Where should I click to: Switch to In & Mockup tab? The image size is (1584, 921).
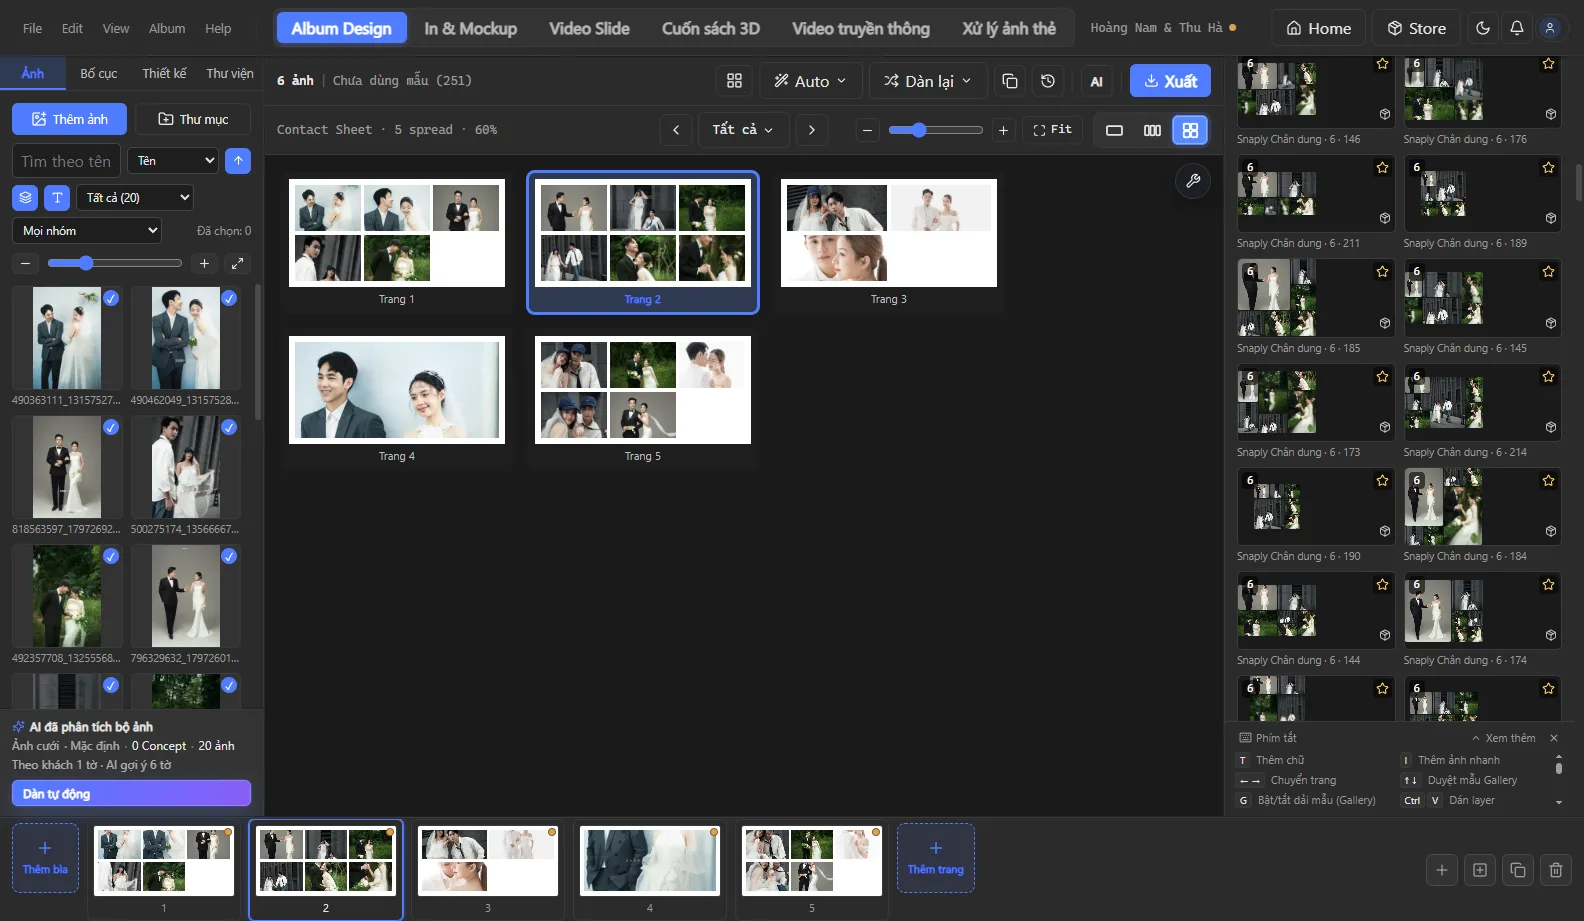coord(470,28)
